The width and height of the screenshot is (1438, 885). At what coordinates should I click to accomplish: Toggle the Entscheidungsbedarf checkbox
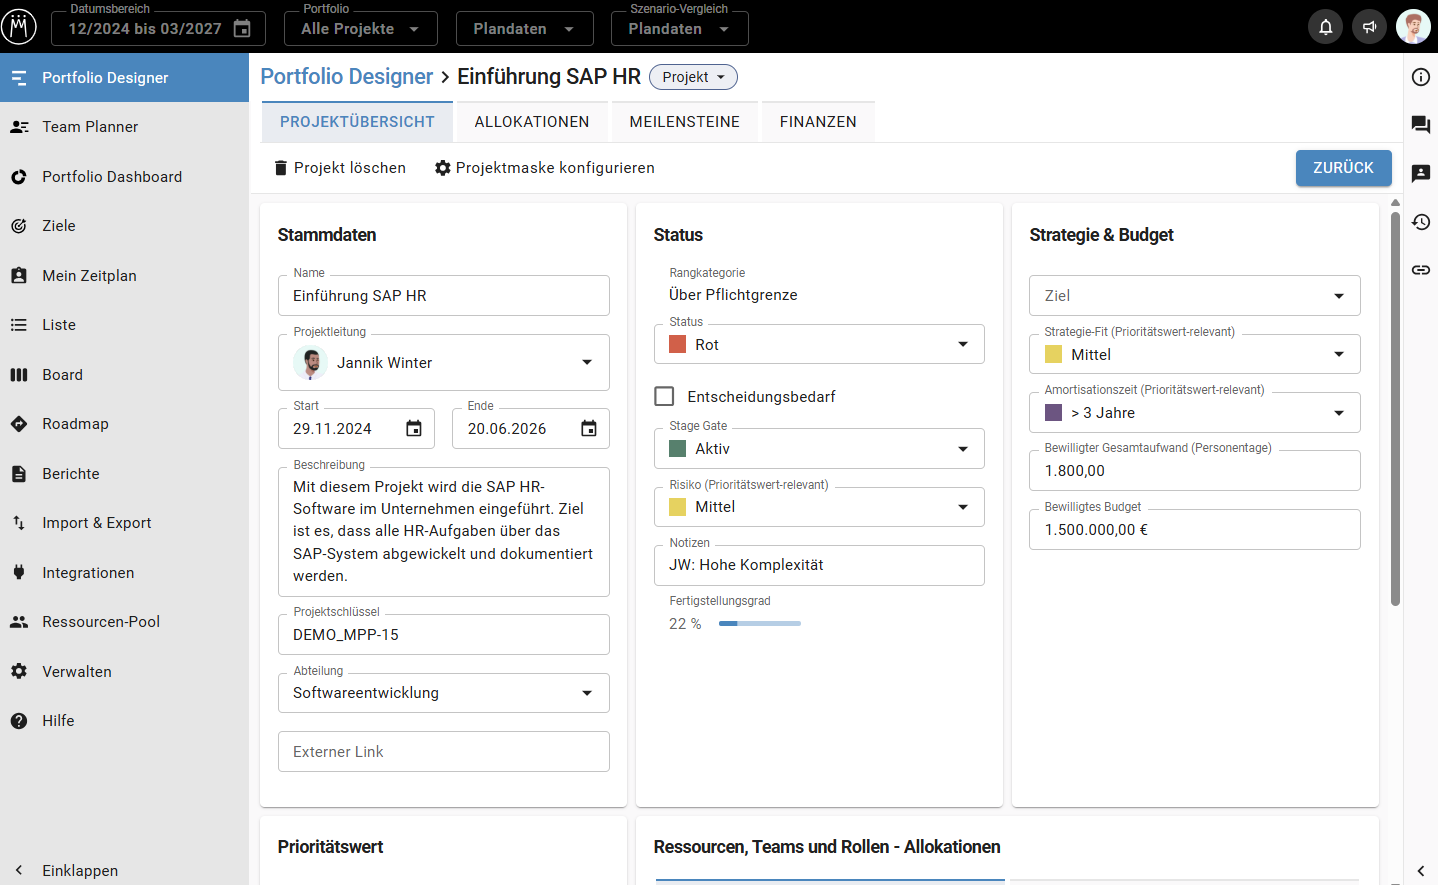[x=664, y=397]
